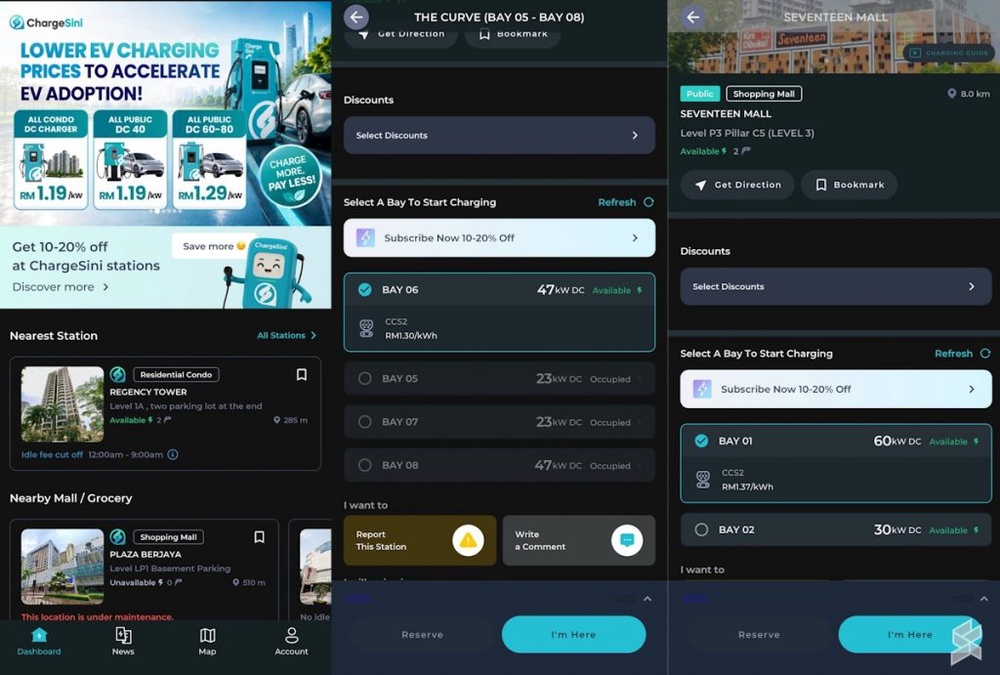This screenshot has height=675, width=1000.
Task: Expand bottom panel chevron in The Curve
Action: (x=647, y=598)
